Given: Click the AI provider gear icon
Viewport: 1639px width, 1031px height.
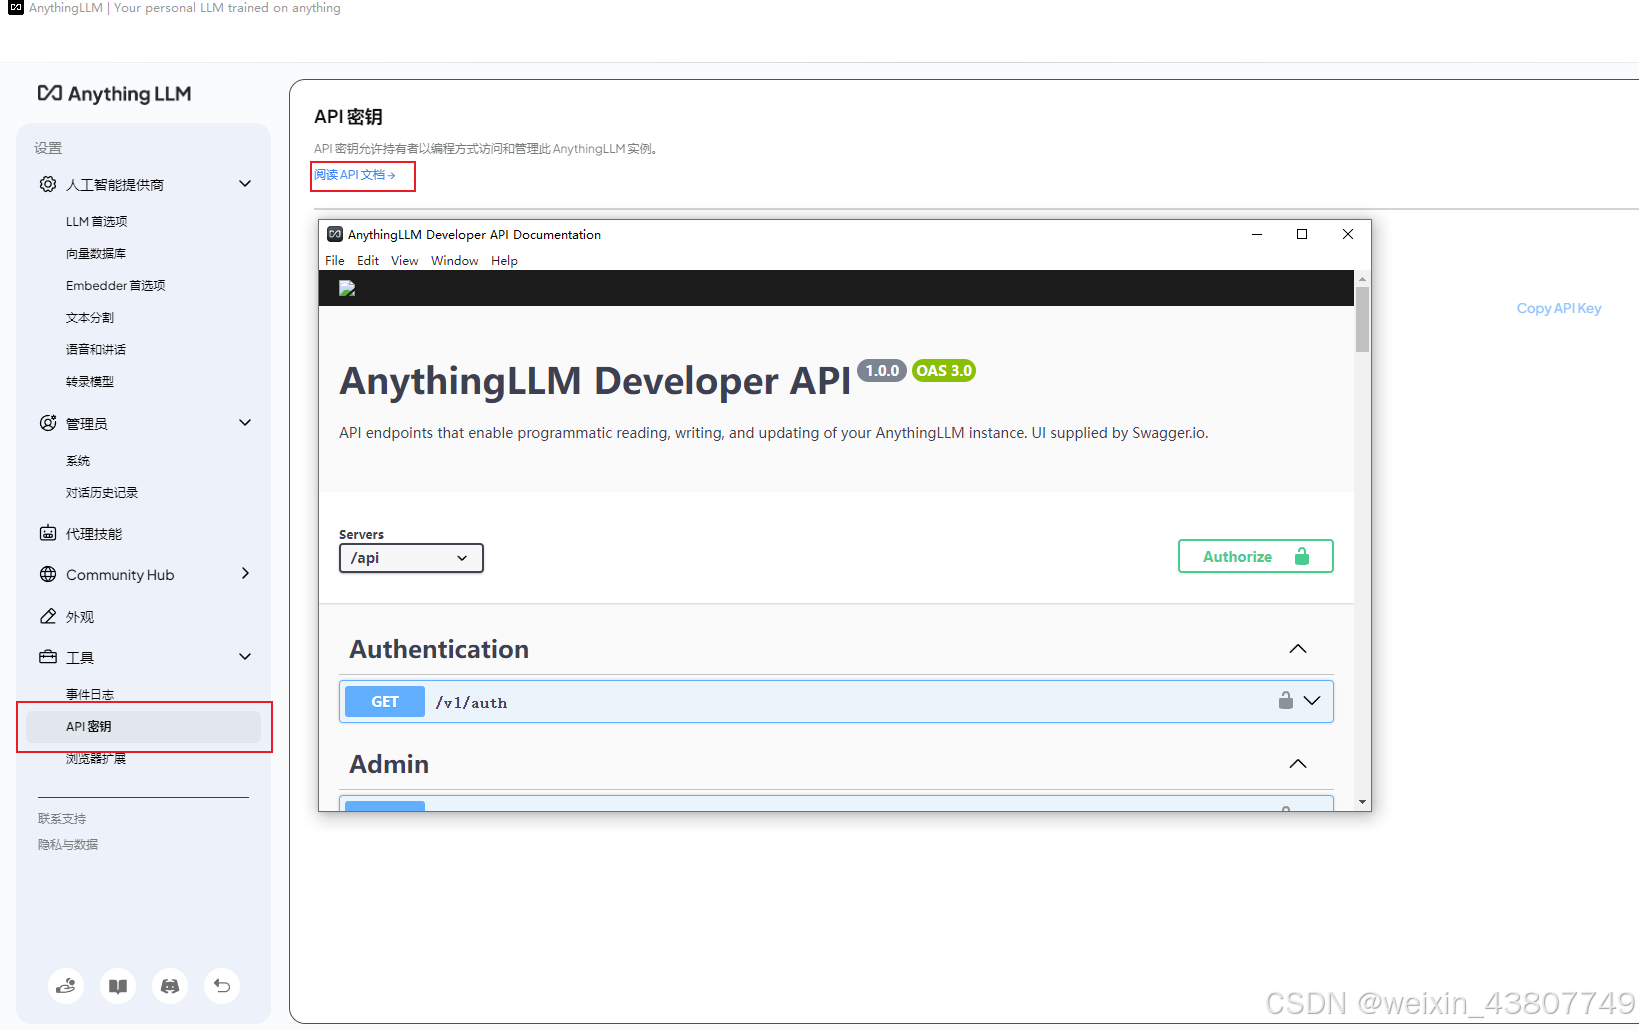Looking at the screenshot, I should click(48, 184).
